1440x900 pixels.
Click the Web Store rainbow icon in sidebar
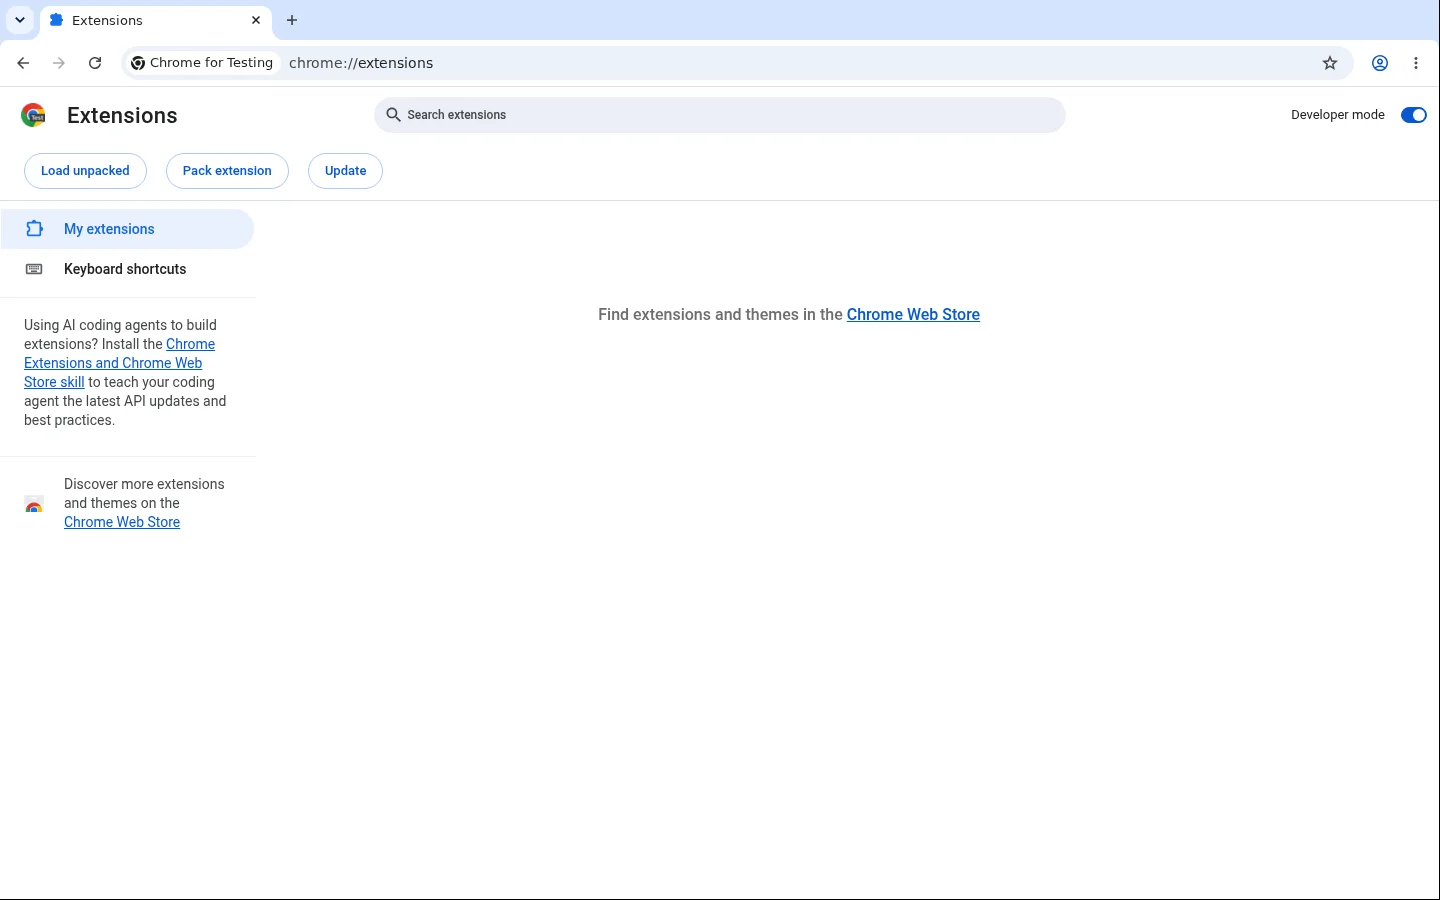34,504
